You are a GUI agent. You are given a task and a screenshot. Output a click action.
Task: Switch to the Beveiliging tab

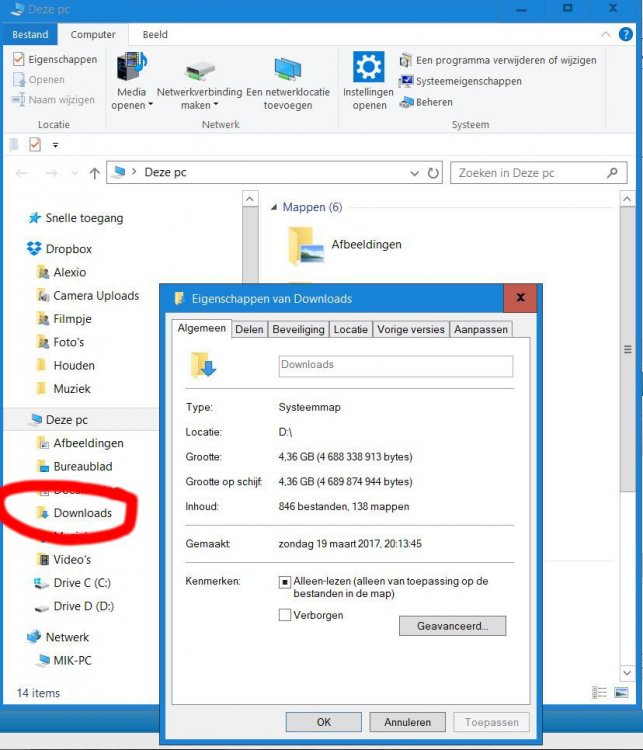(298, 329)
